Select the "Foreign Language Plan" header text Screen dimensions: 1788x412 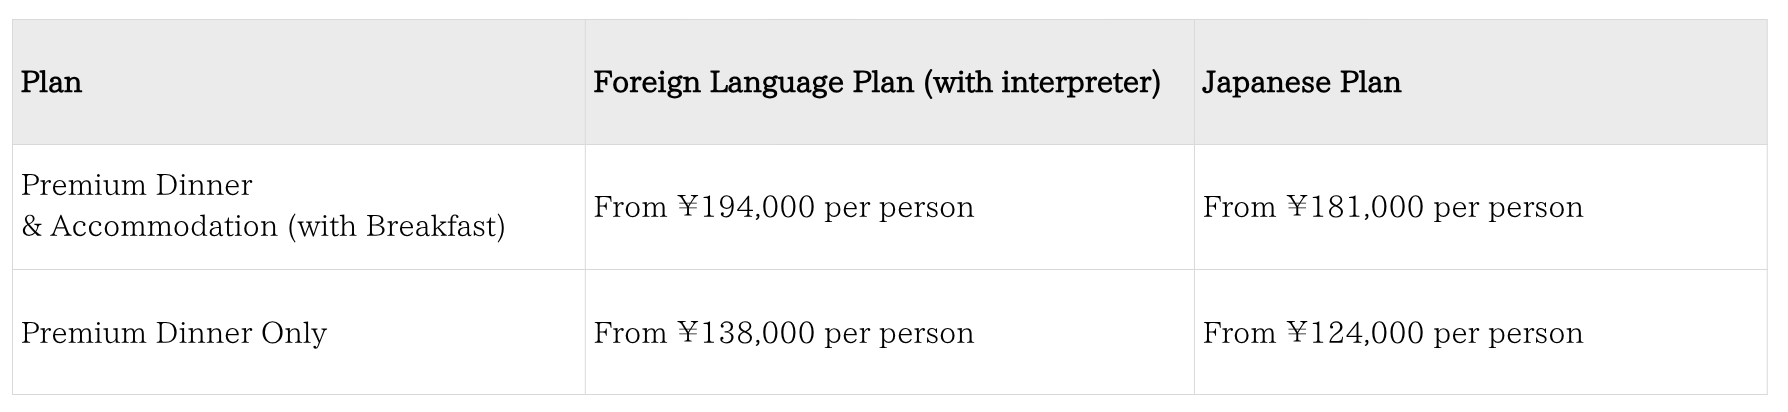click(x=753, y=82)
